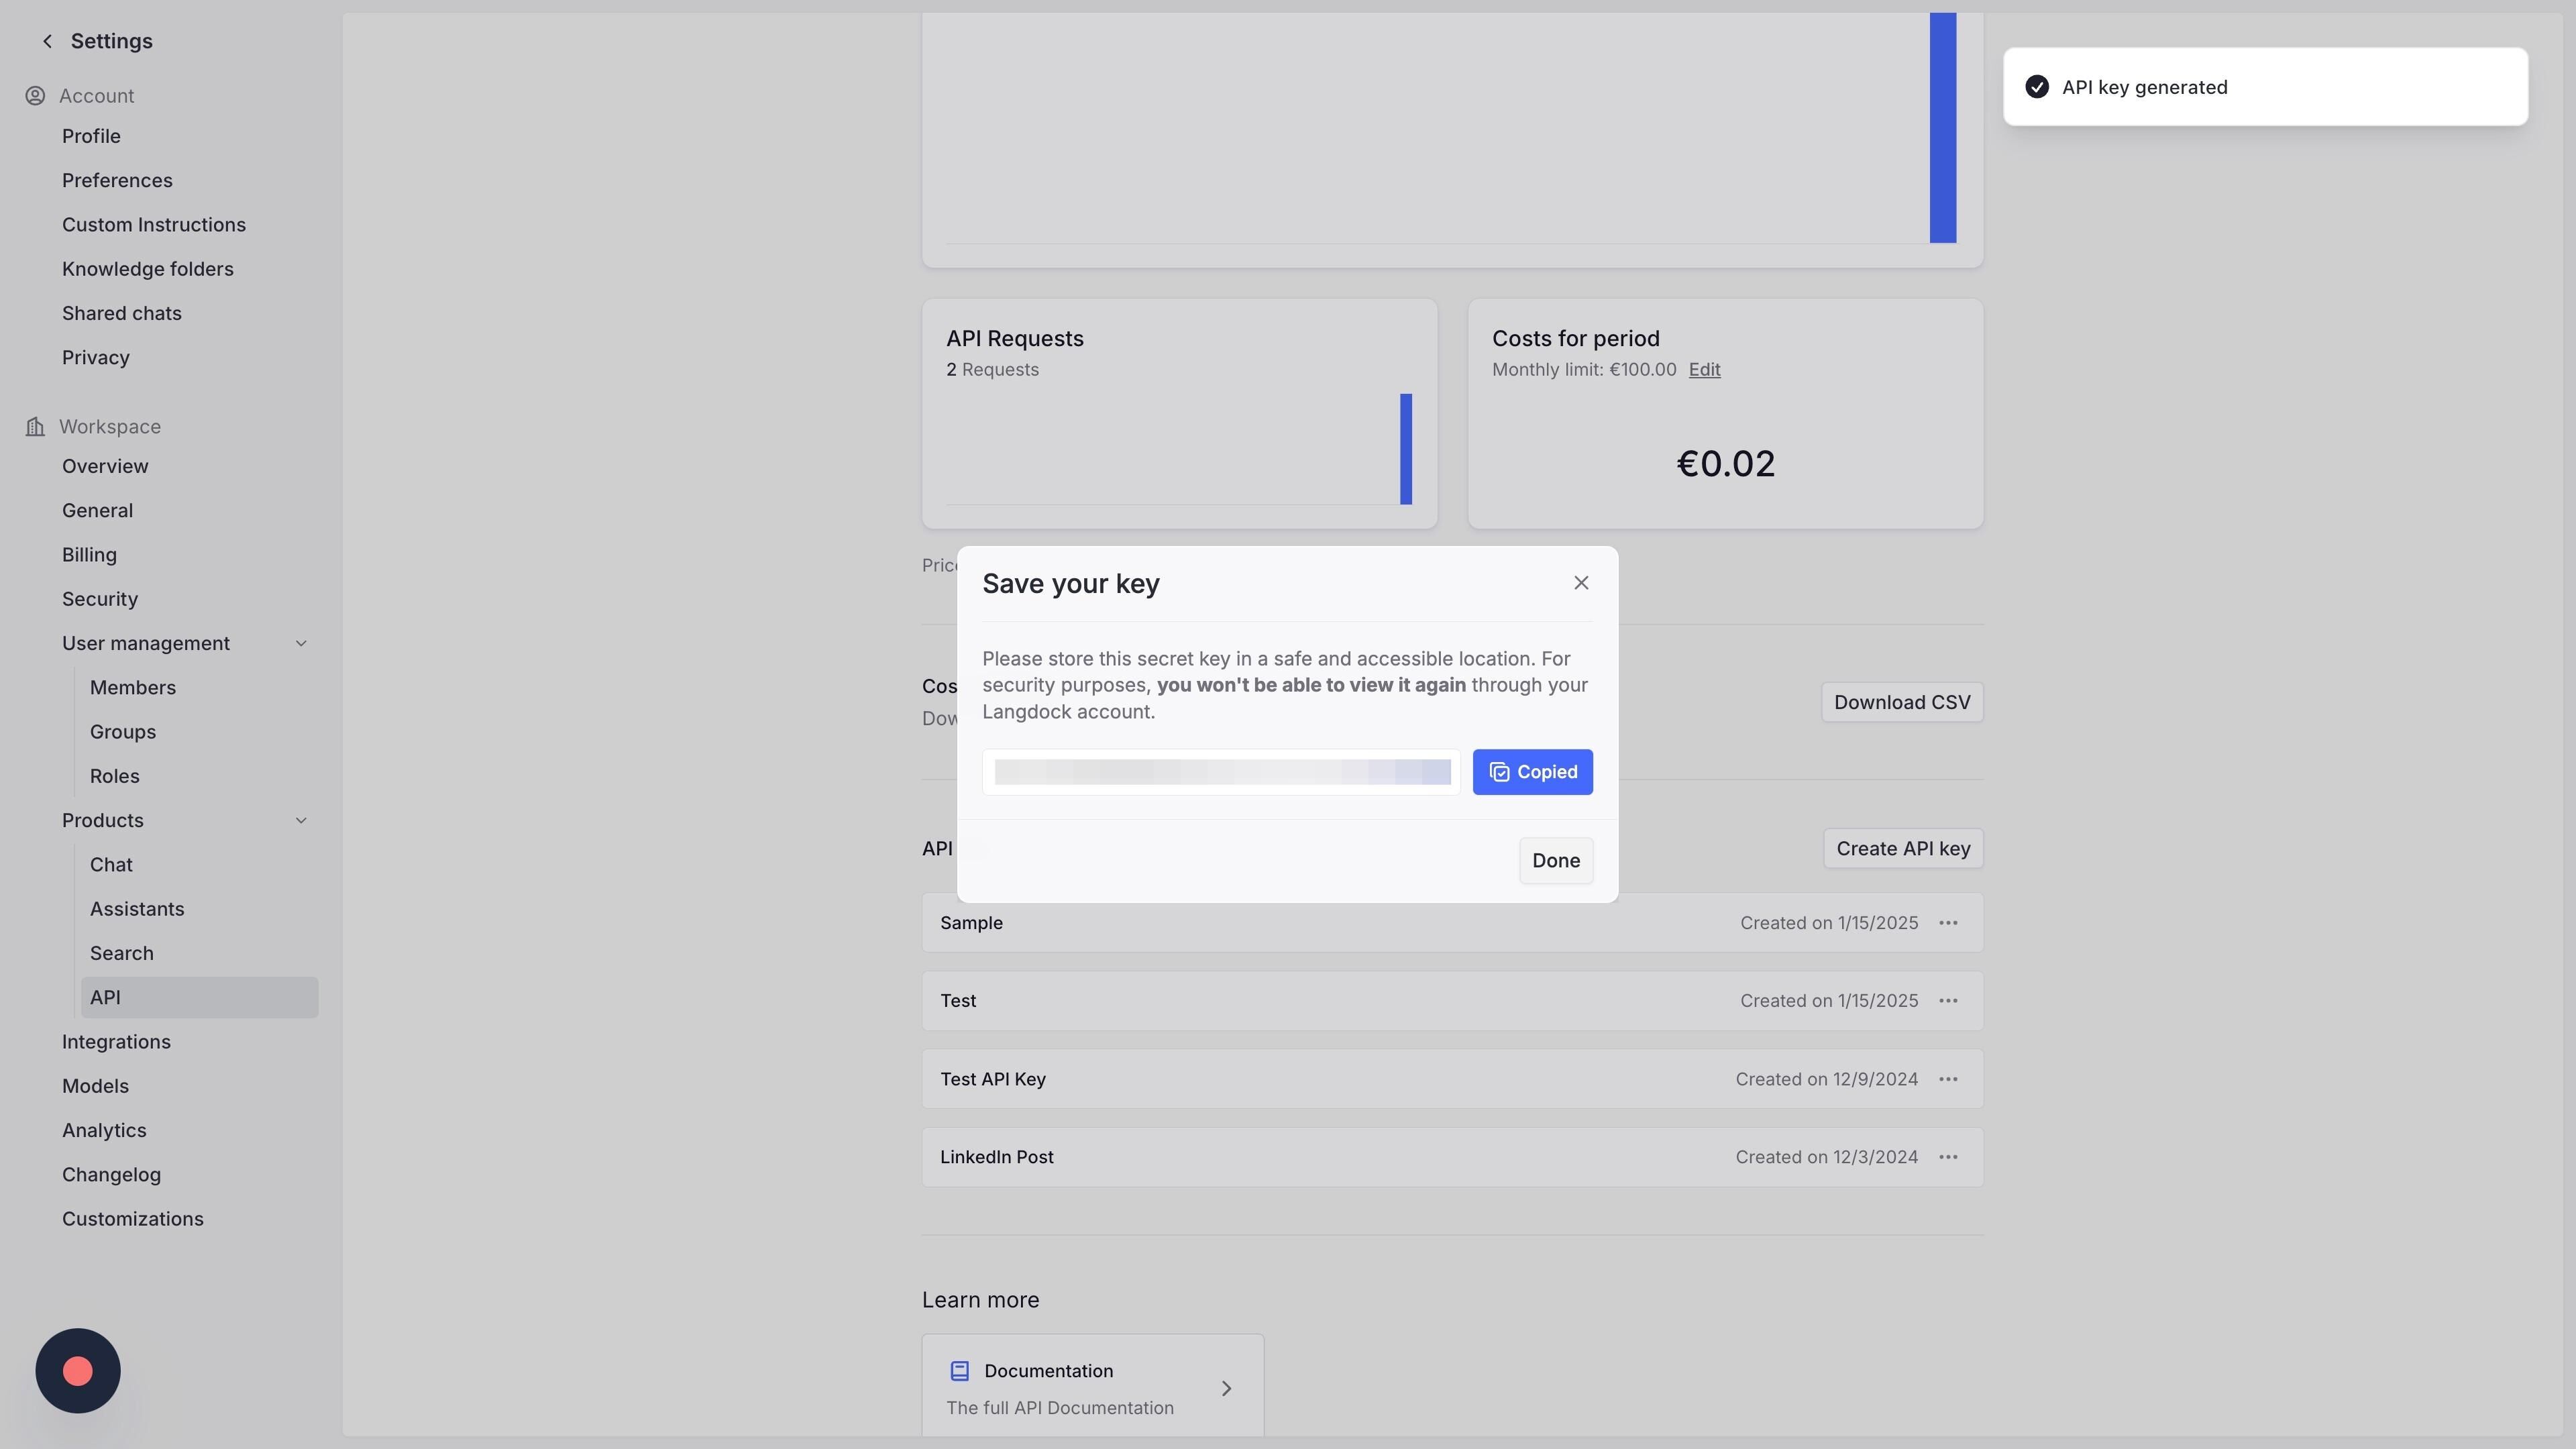
Task: Click the Create API key button
Action: tap(1902, 848)
